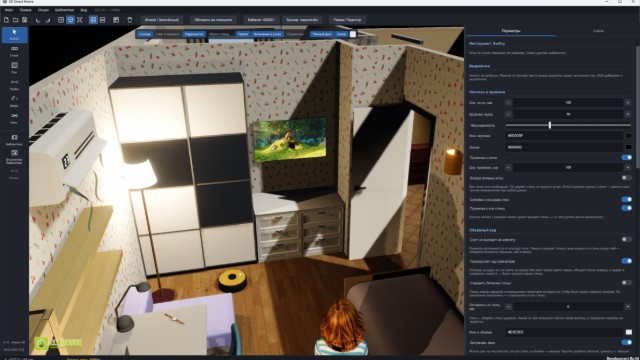Viewport: 640px width, 360px height.
Task: Open a project with the folder icon
Action: point(15,20)
